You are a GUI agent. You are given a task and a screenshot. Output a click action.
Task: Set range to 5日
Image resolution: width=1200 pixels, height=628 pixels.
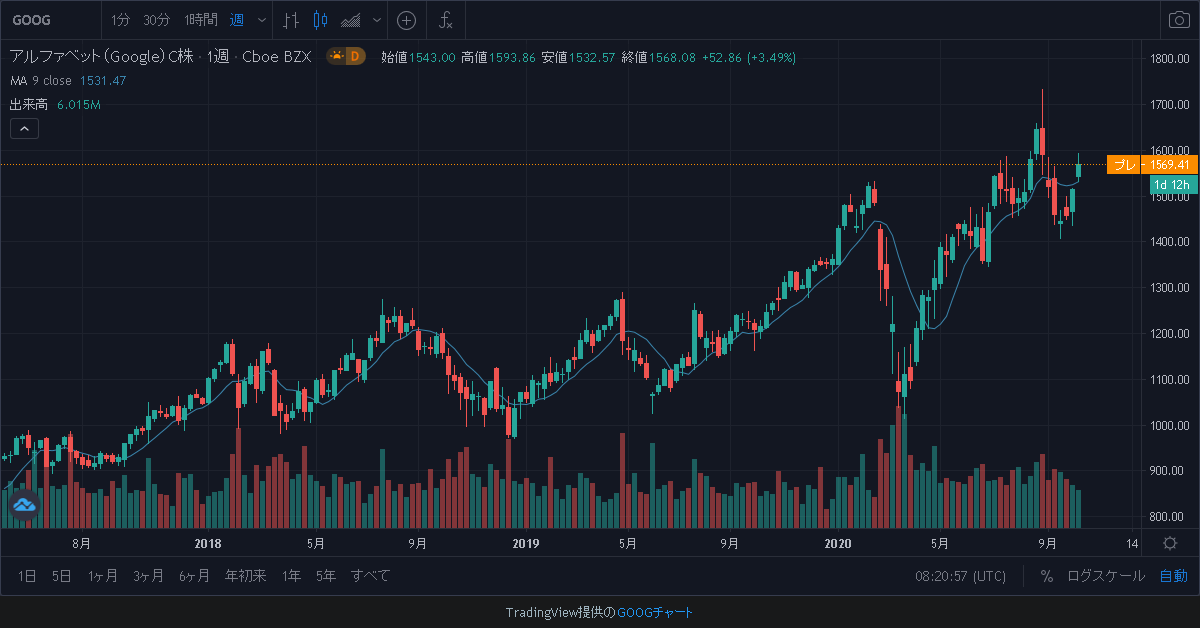(x=62, y=576)
